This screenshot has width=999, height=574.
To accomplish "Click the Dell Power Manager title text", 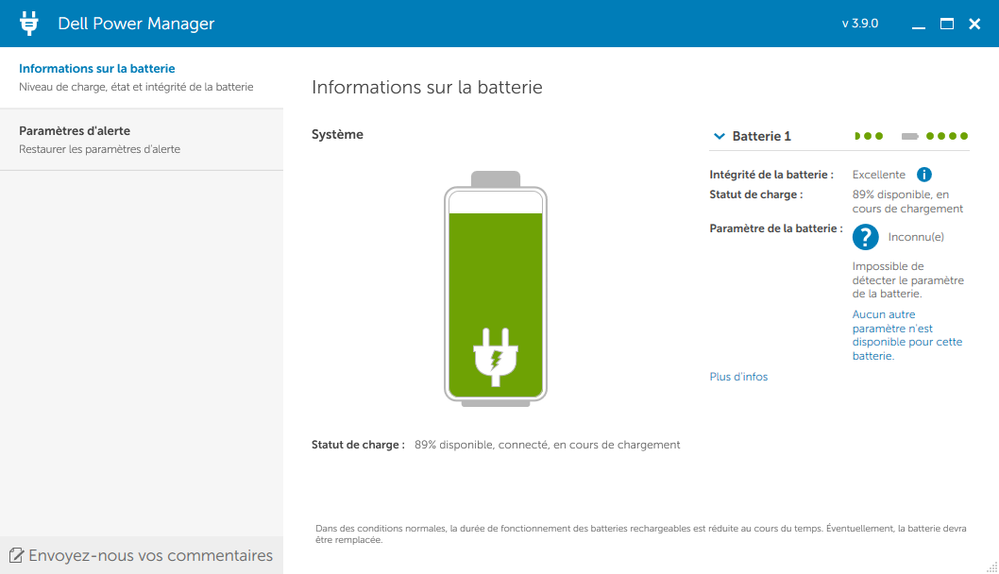I will click(x=136, y=24).
